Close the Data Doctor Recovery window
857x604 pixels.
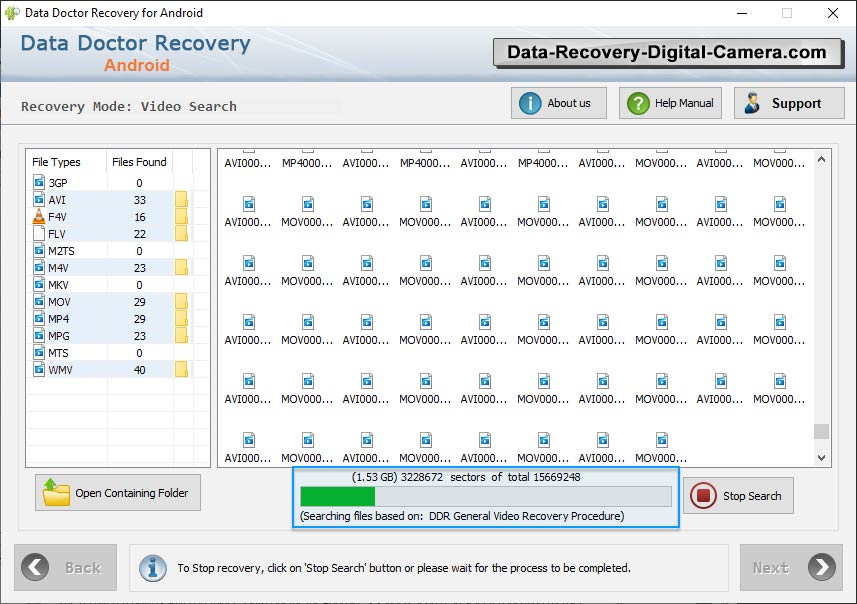(x=832, y=13)
